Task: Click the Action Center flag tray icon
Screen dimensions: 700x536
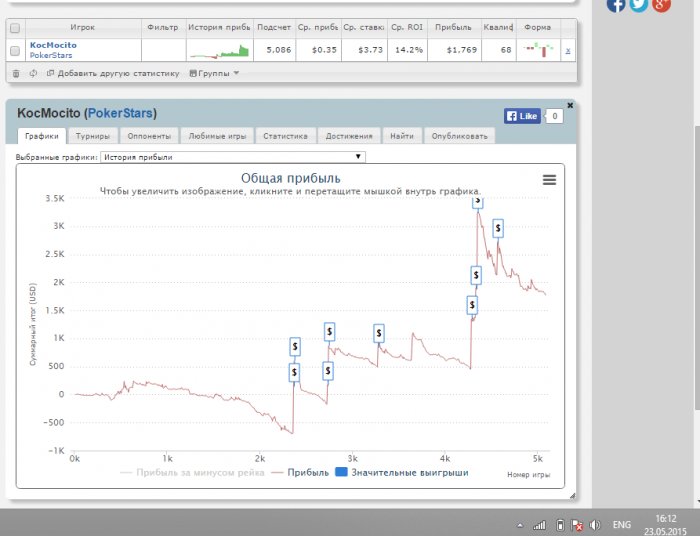Action: tap(577, 525)
